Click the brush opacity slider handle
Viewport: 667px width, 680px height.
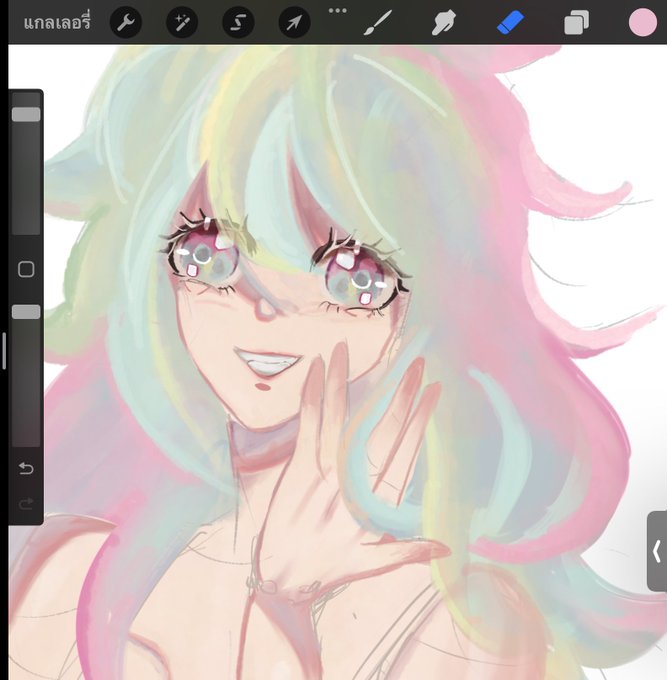coord(26,312)
